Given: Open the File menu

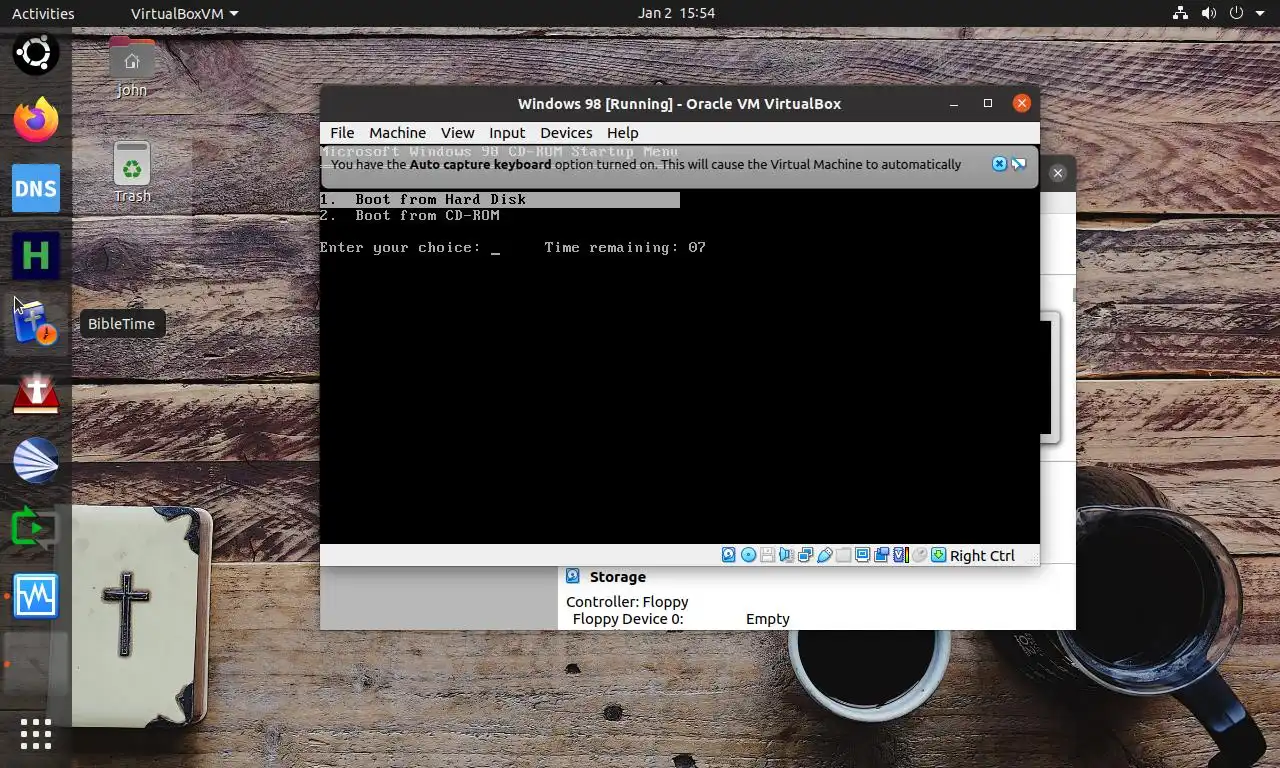Looking at the screenshot, I should pos(342,133).
